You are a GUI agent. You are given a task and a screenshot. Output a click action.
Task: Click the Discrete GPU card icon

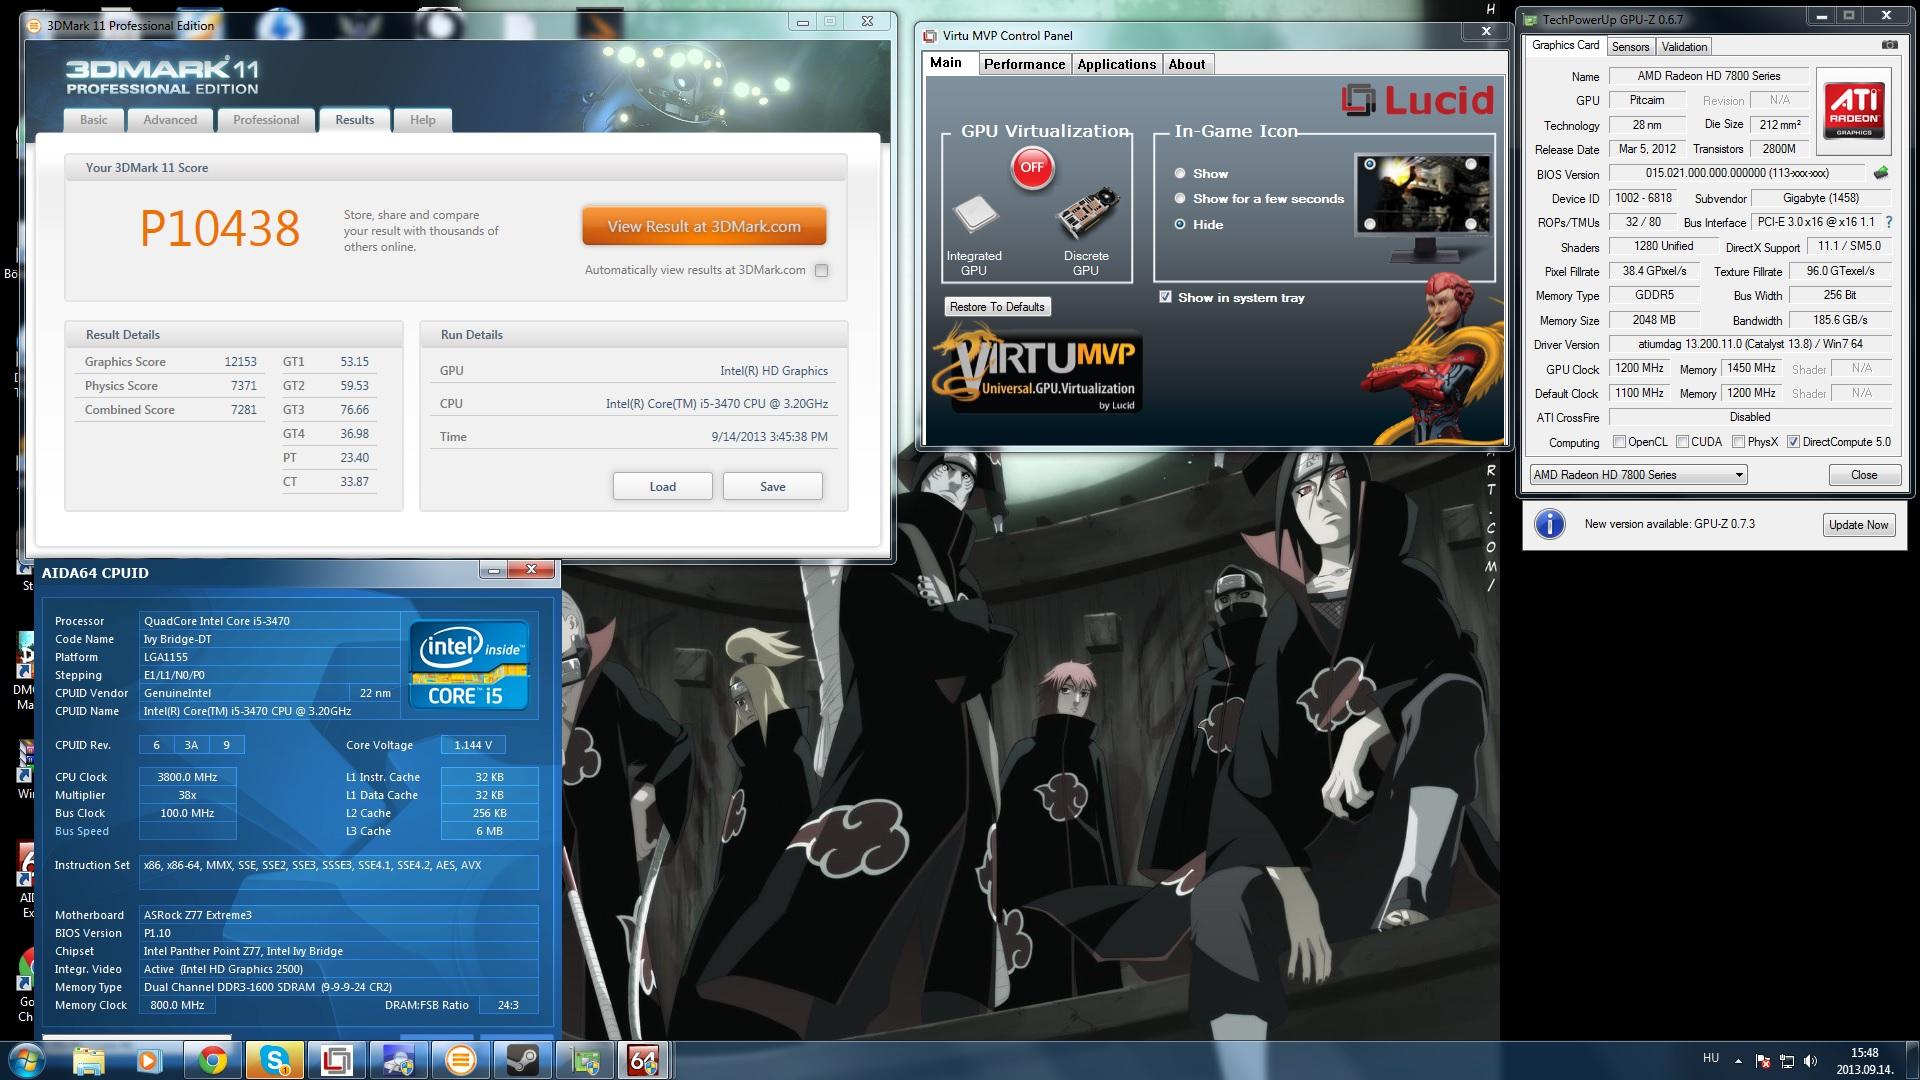click(1086, 213)
